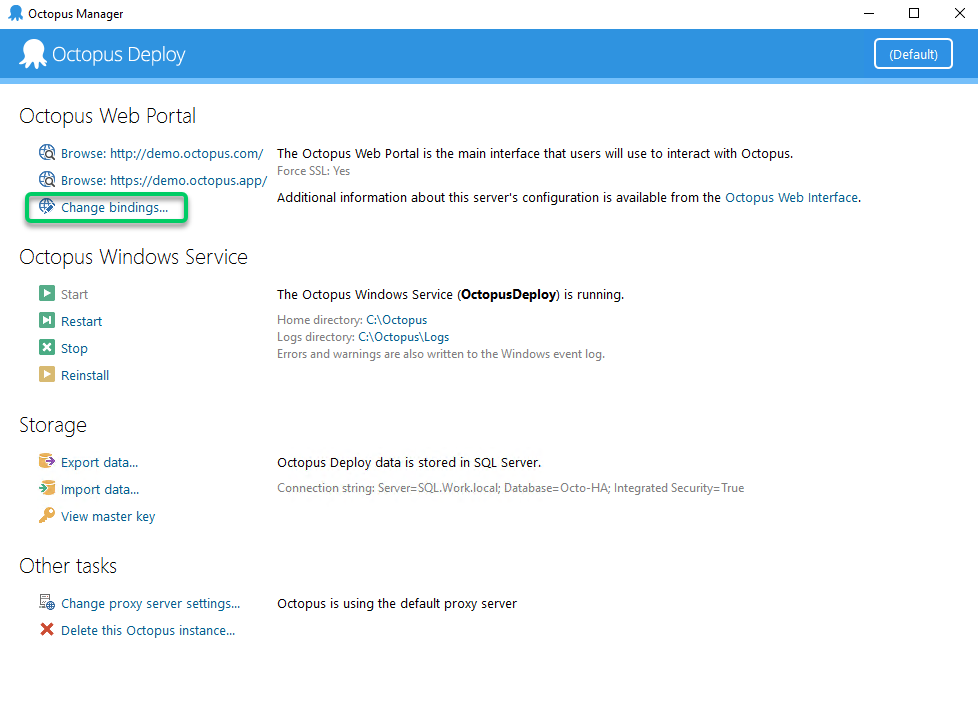978x705 pixels.
Task: Click the green Restart icon
Action: click(x=47, y=320)
